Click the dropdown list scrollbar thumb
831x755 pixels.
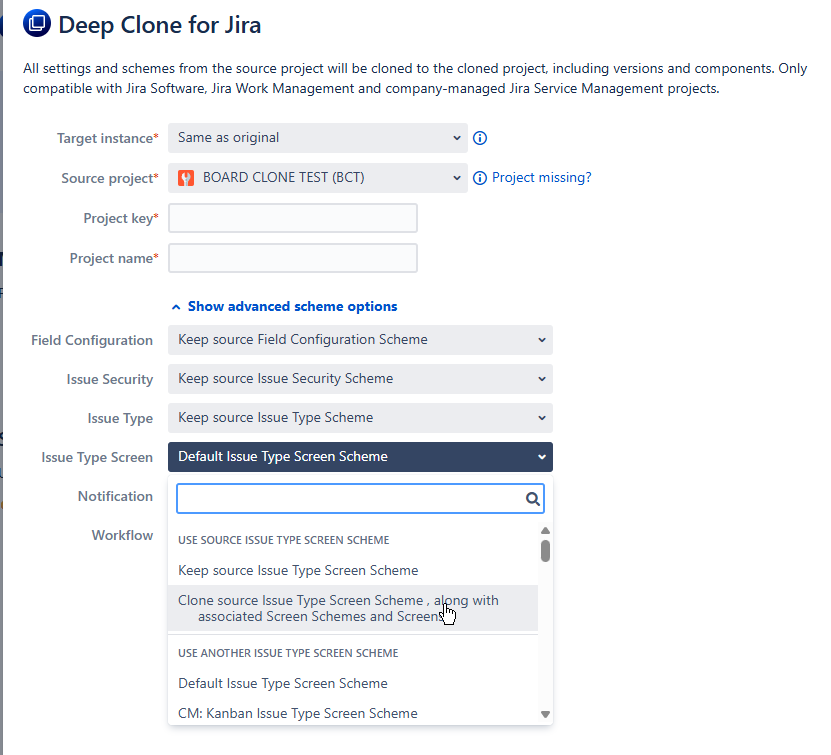545,551
